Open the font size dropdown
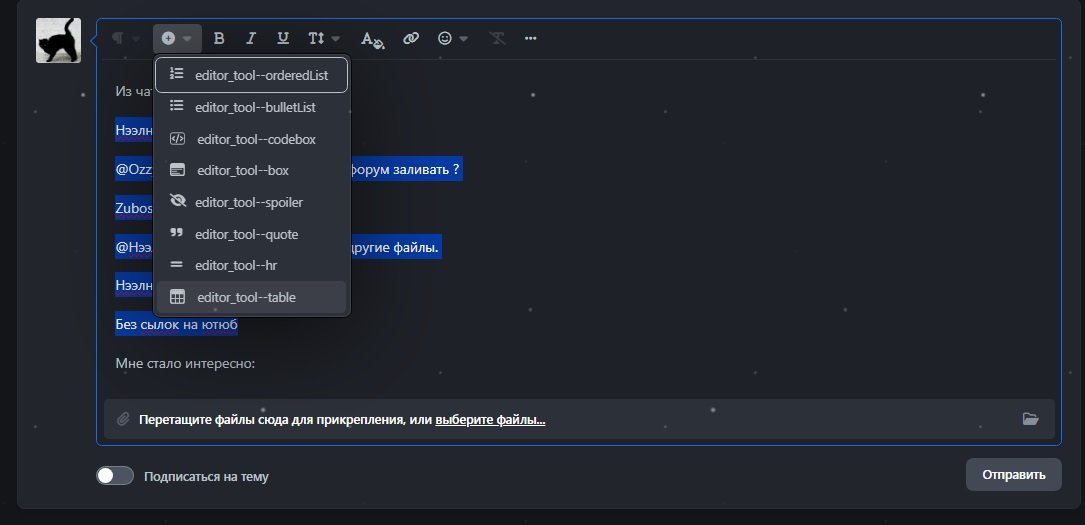Image resolution: width=1085 pixels, height=525 pixels. pyautogui.click(x=324, y=38)
